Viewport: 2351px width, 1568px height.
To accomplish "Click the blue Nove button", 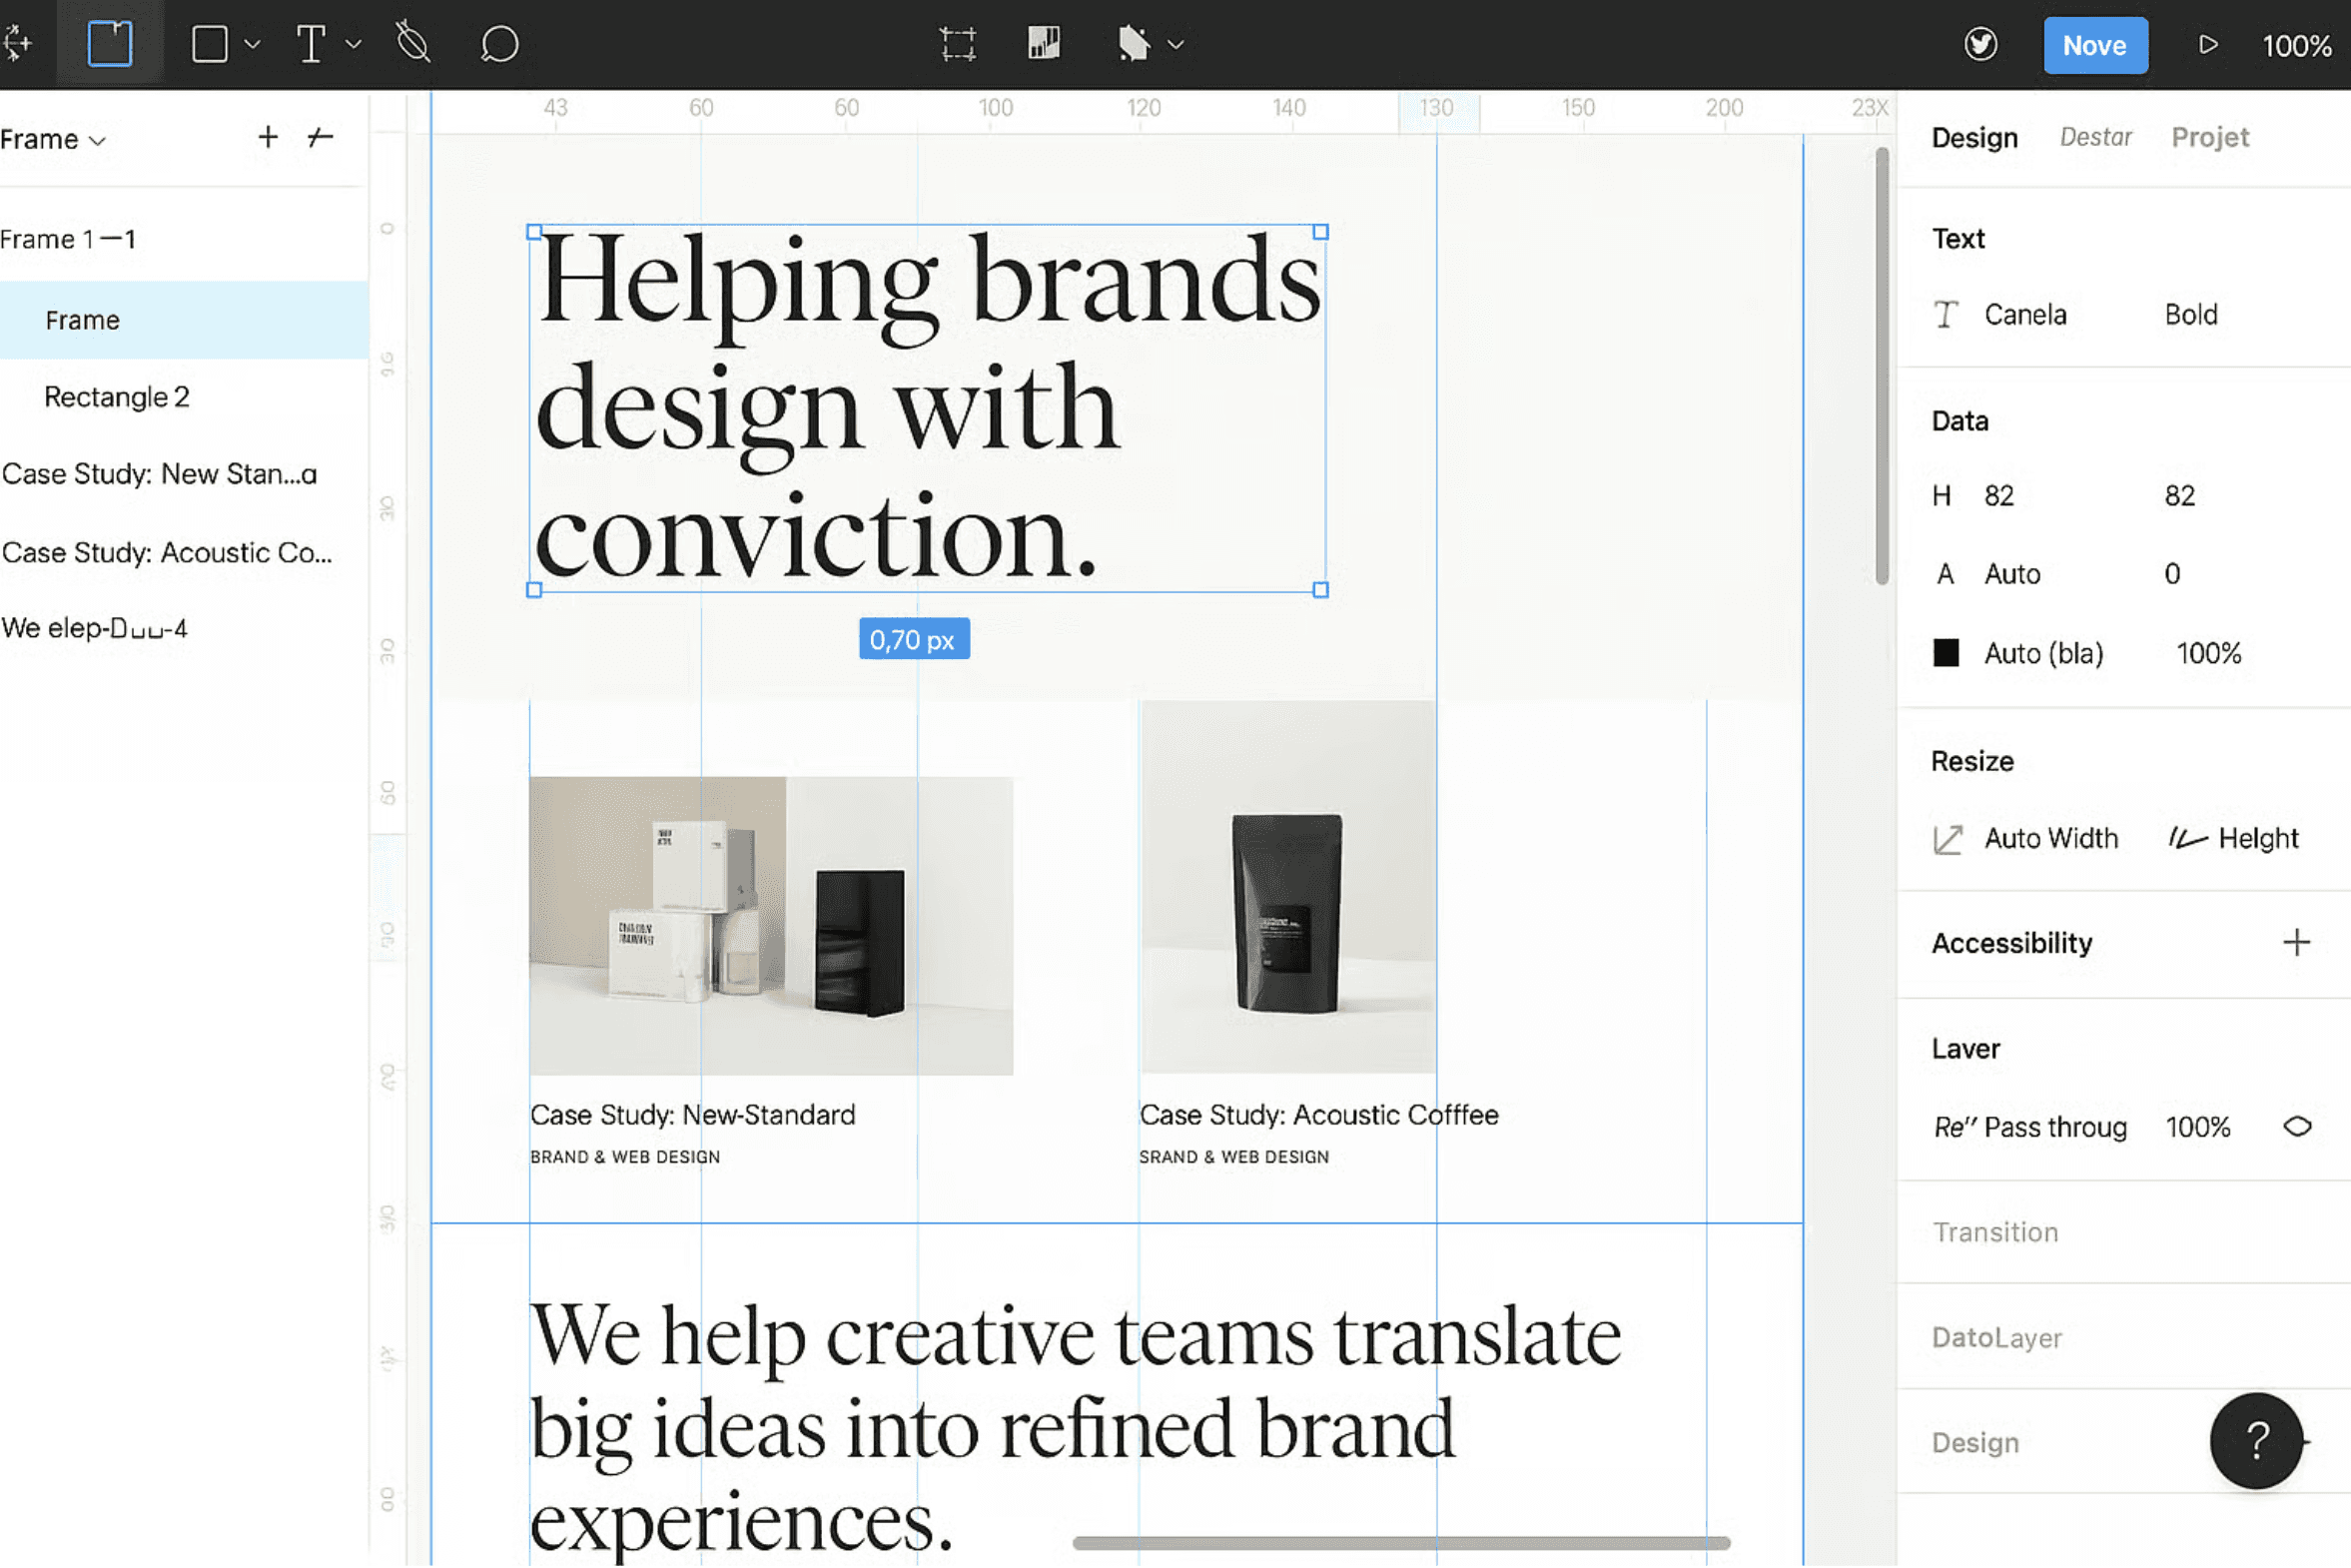I will [x=2094, y=45].
